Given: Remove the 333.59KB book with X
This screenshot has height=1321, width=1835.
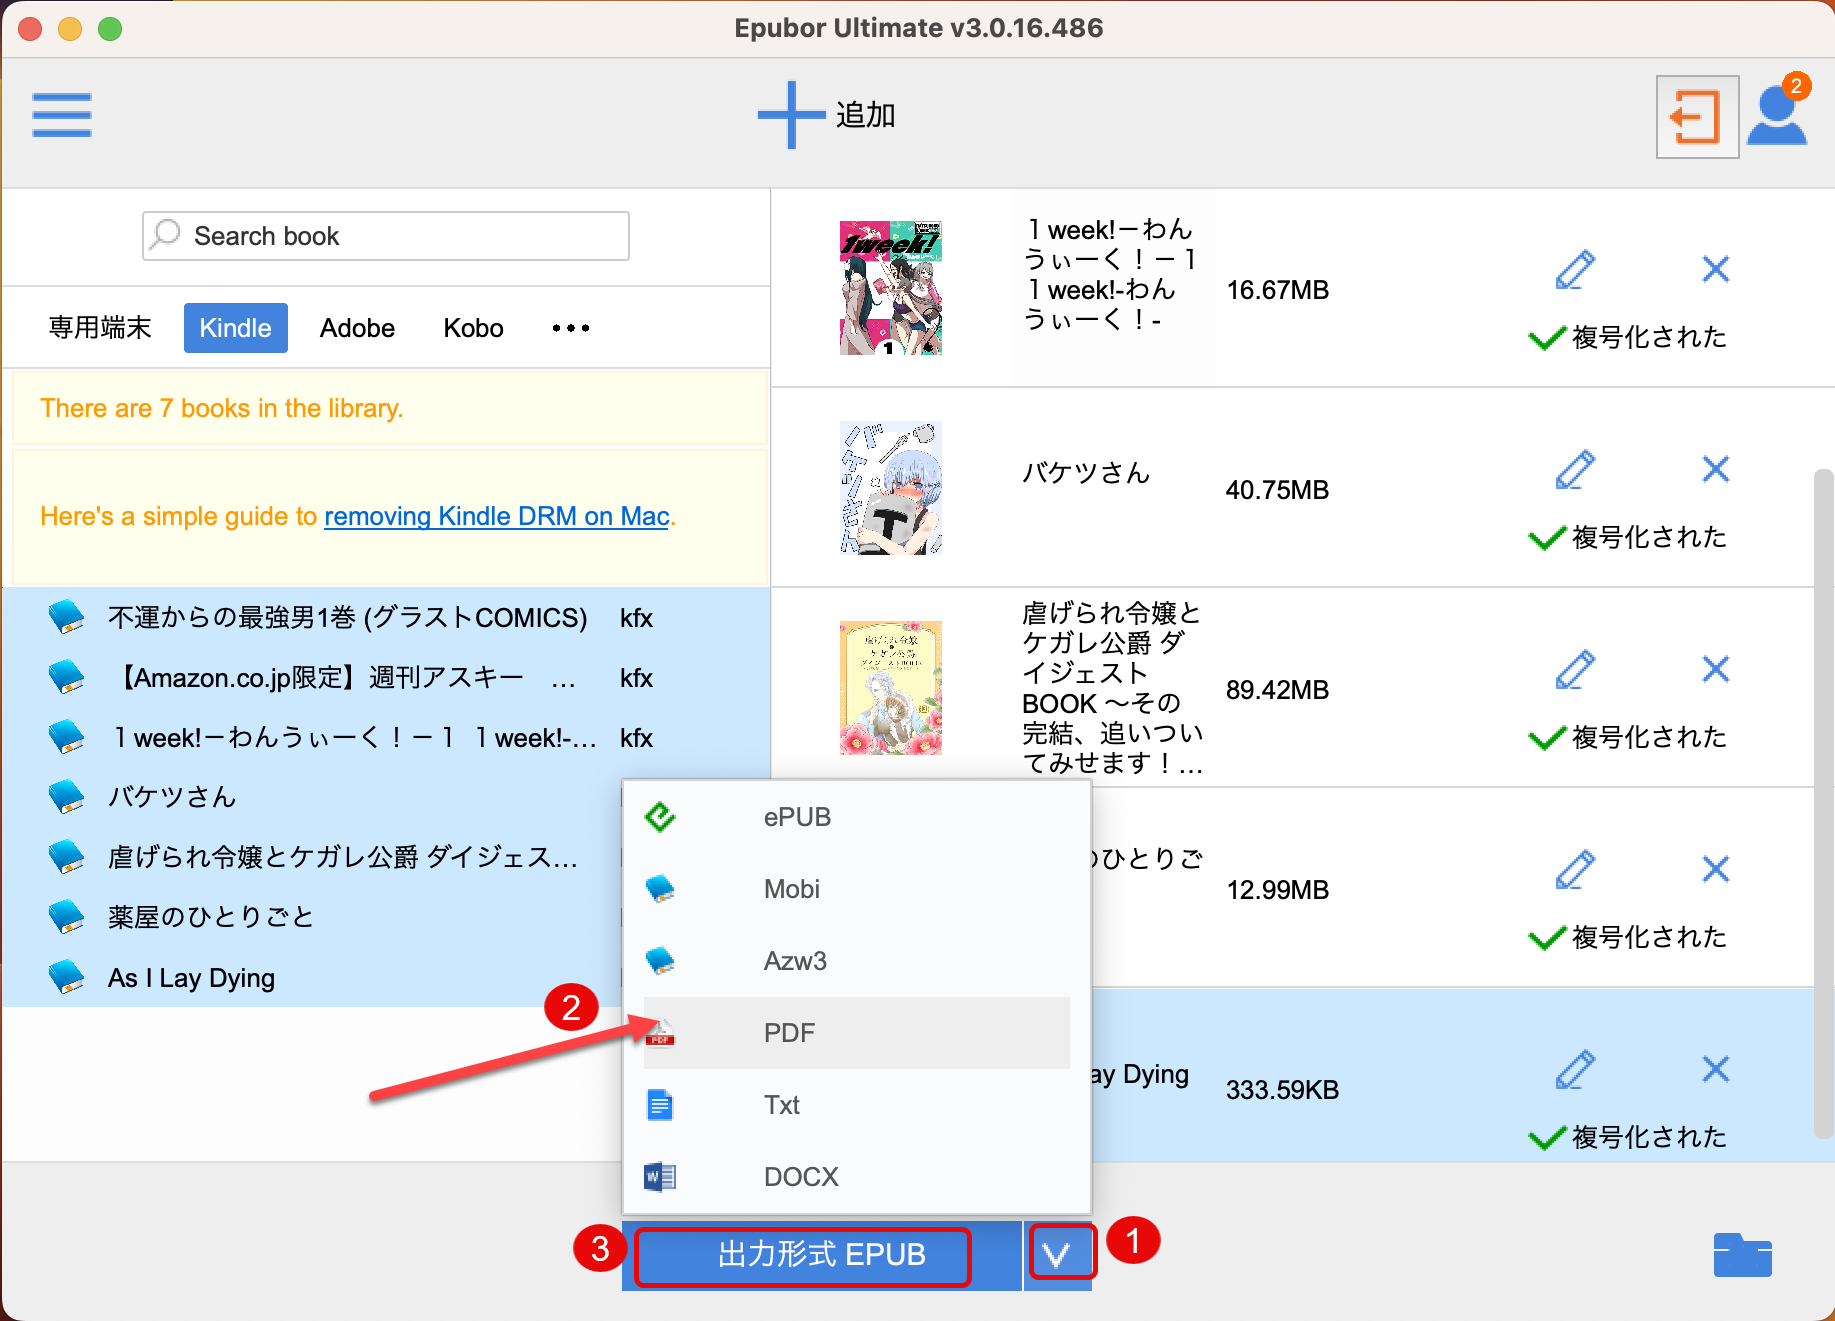Looking at the screenshot, I should 1716,1069.
